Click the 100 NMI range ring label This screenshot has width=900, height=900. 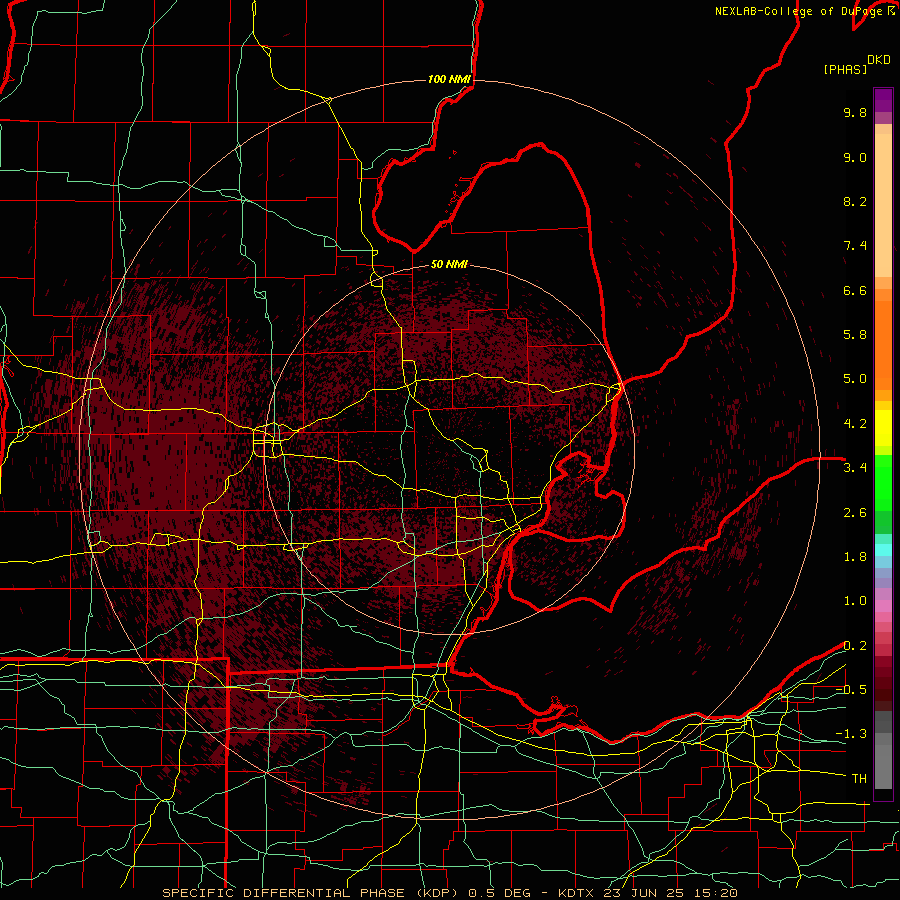click(x=449, y=79)
